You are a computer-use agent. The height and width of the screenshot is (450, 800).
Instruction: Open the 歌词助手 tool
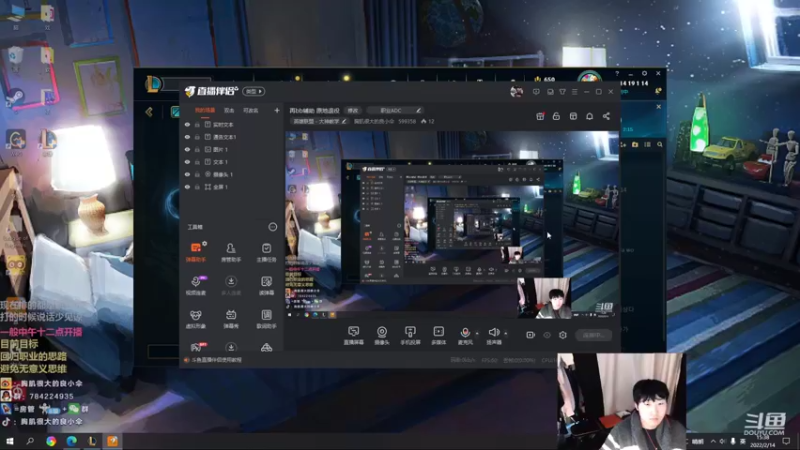click(266, 318)
